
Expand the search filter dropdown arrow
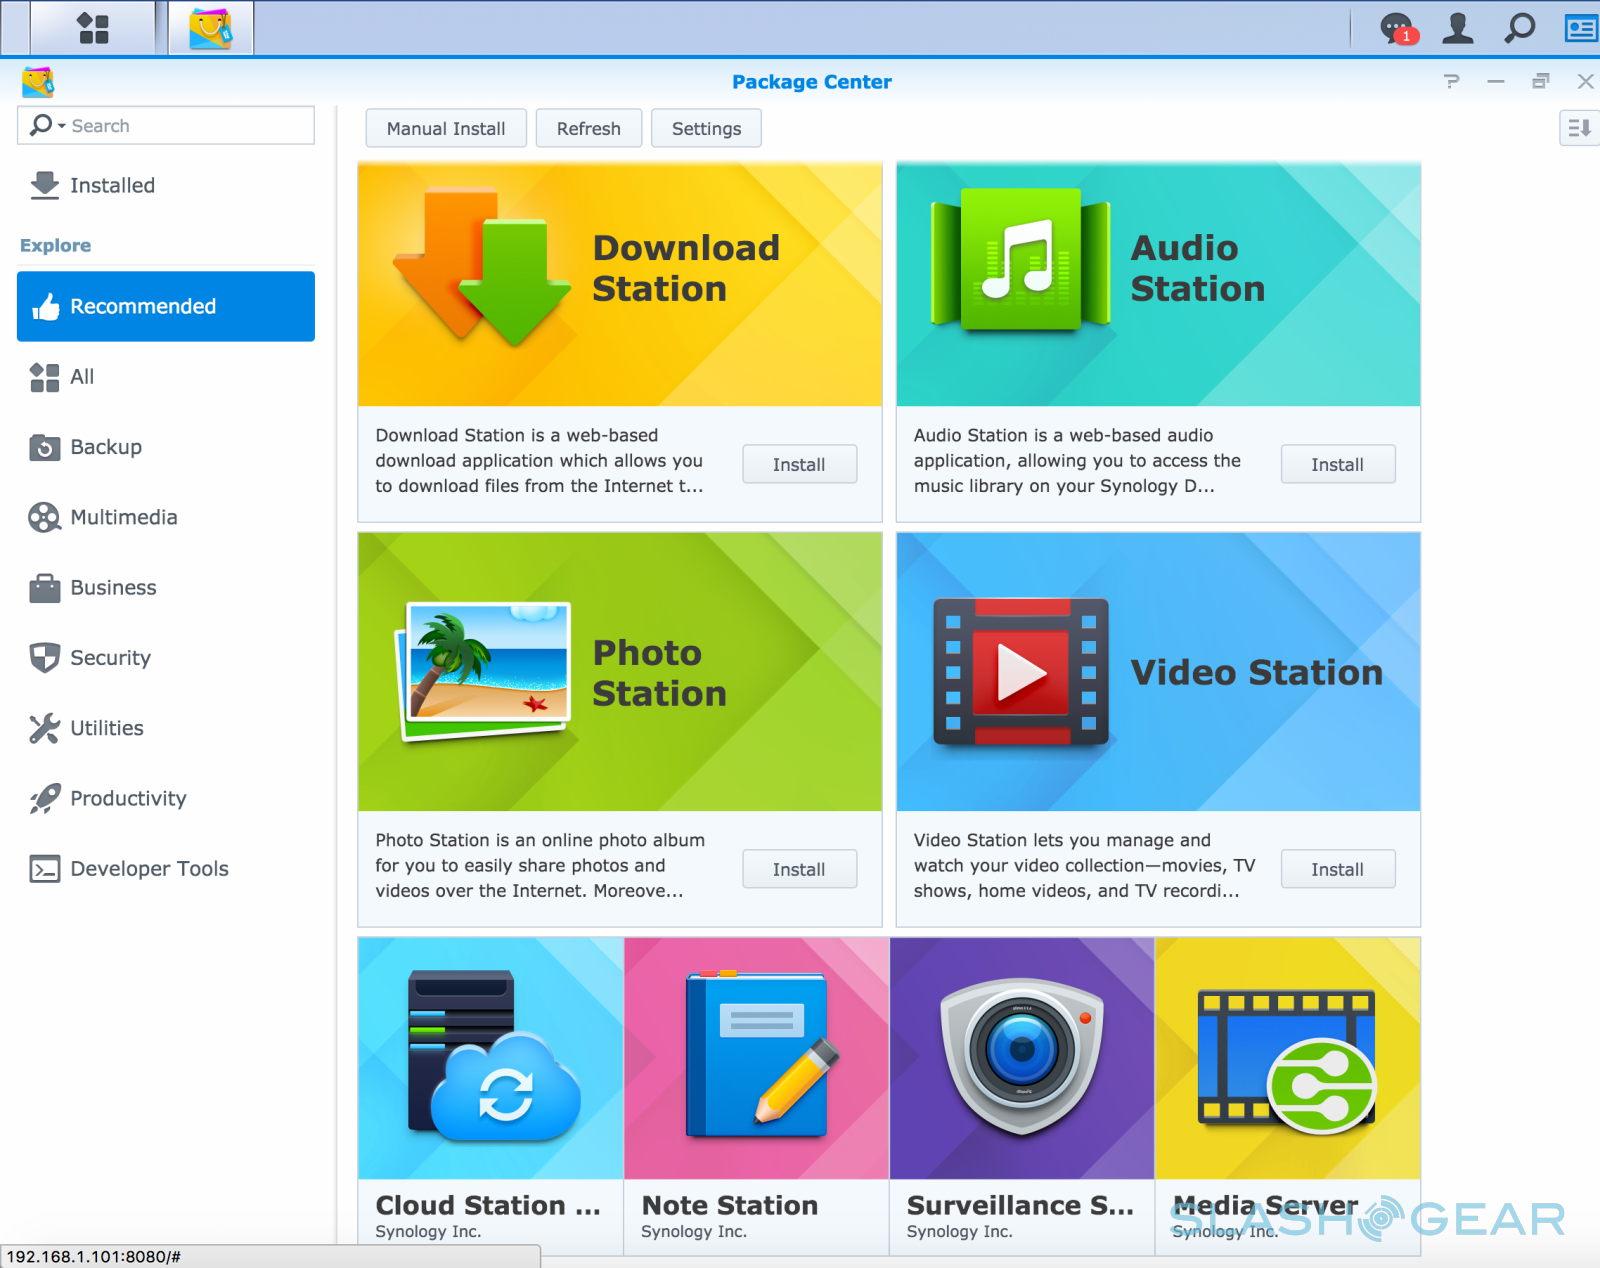coord(62,126)
